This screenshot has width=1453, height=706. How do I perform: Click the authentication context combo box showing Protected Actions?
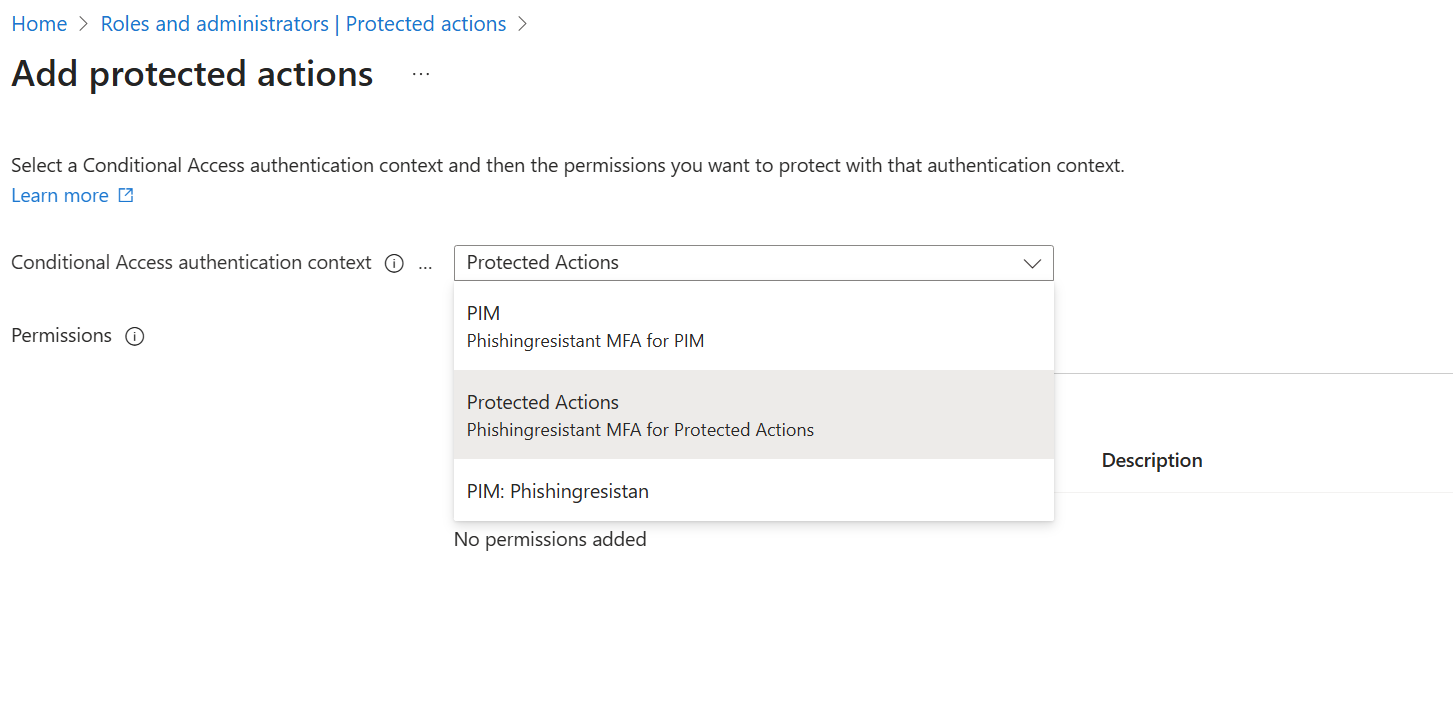pos(740,263)
